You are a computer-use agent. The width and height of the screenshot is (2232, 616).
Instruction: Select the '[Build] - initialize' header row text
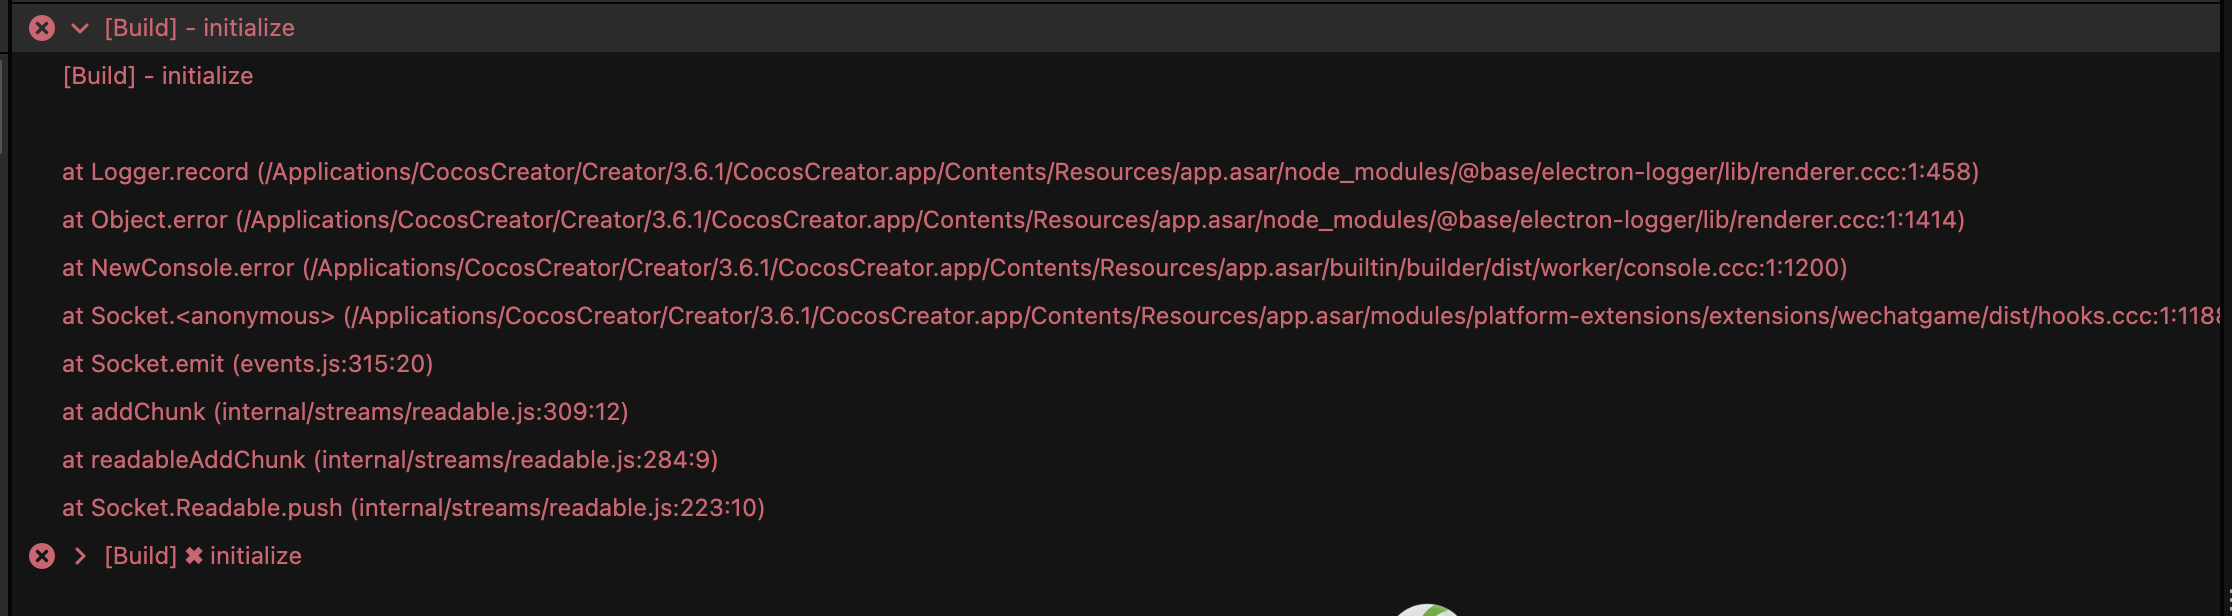pos(199,28)
